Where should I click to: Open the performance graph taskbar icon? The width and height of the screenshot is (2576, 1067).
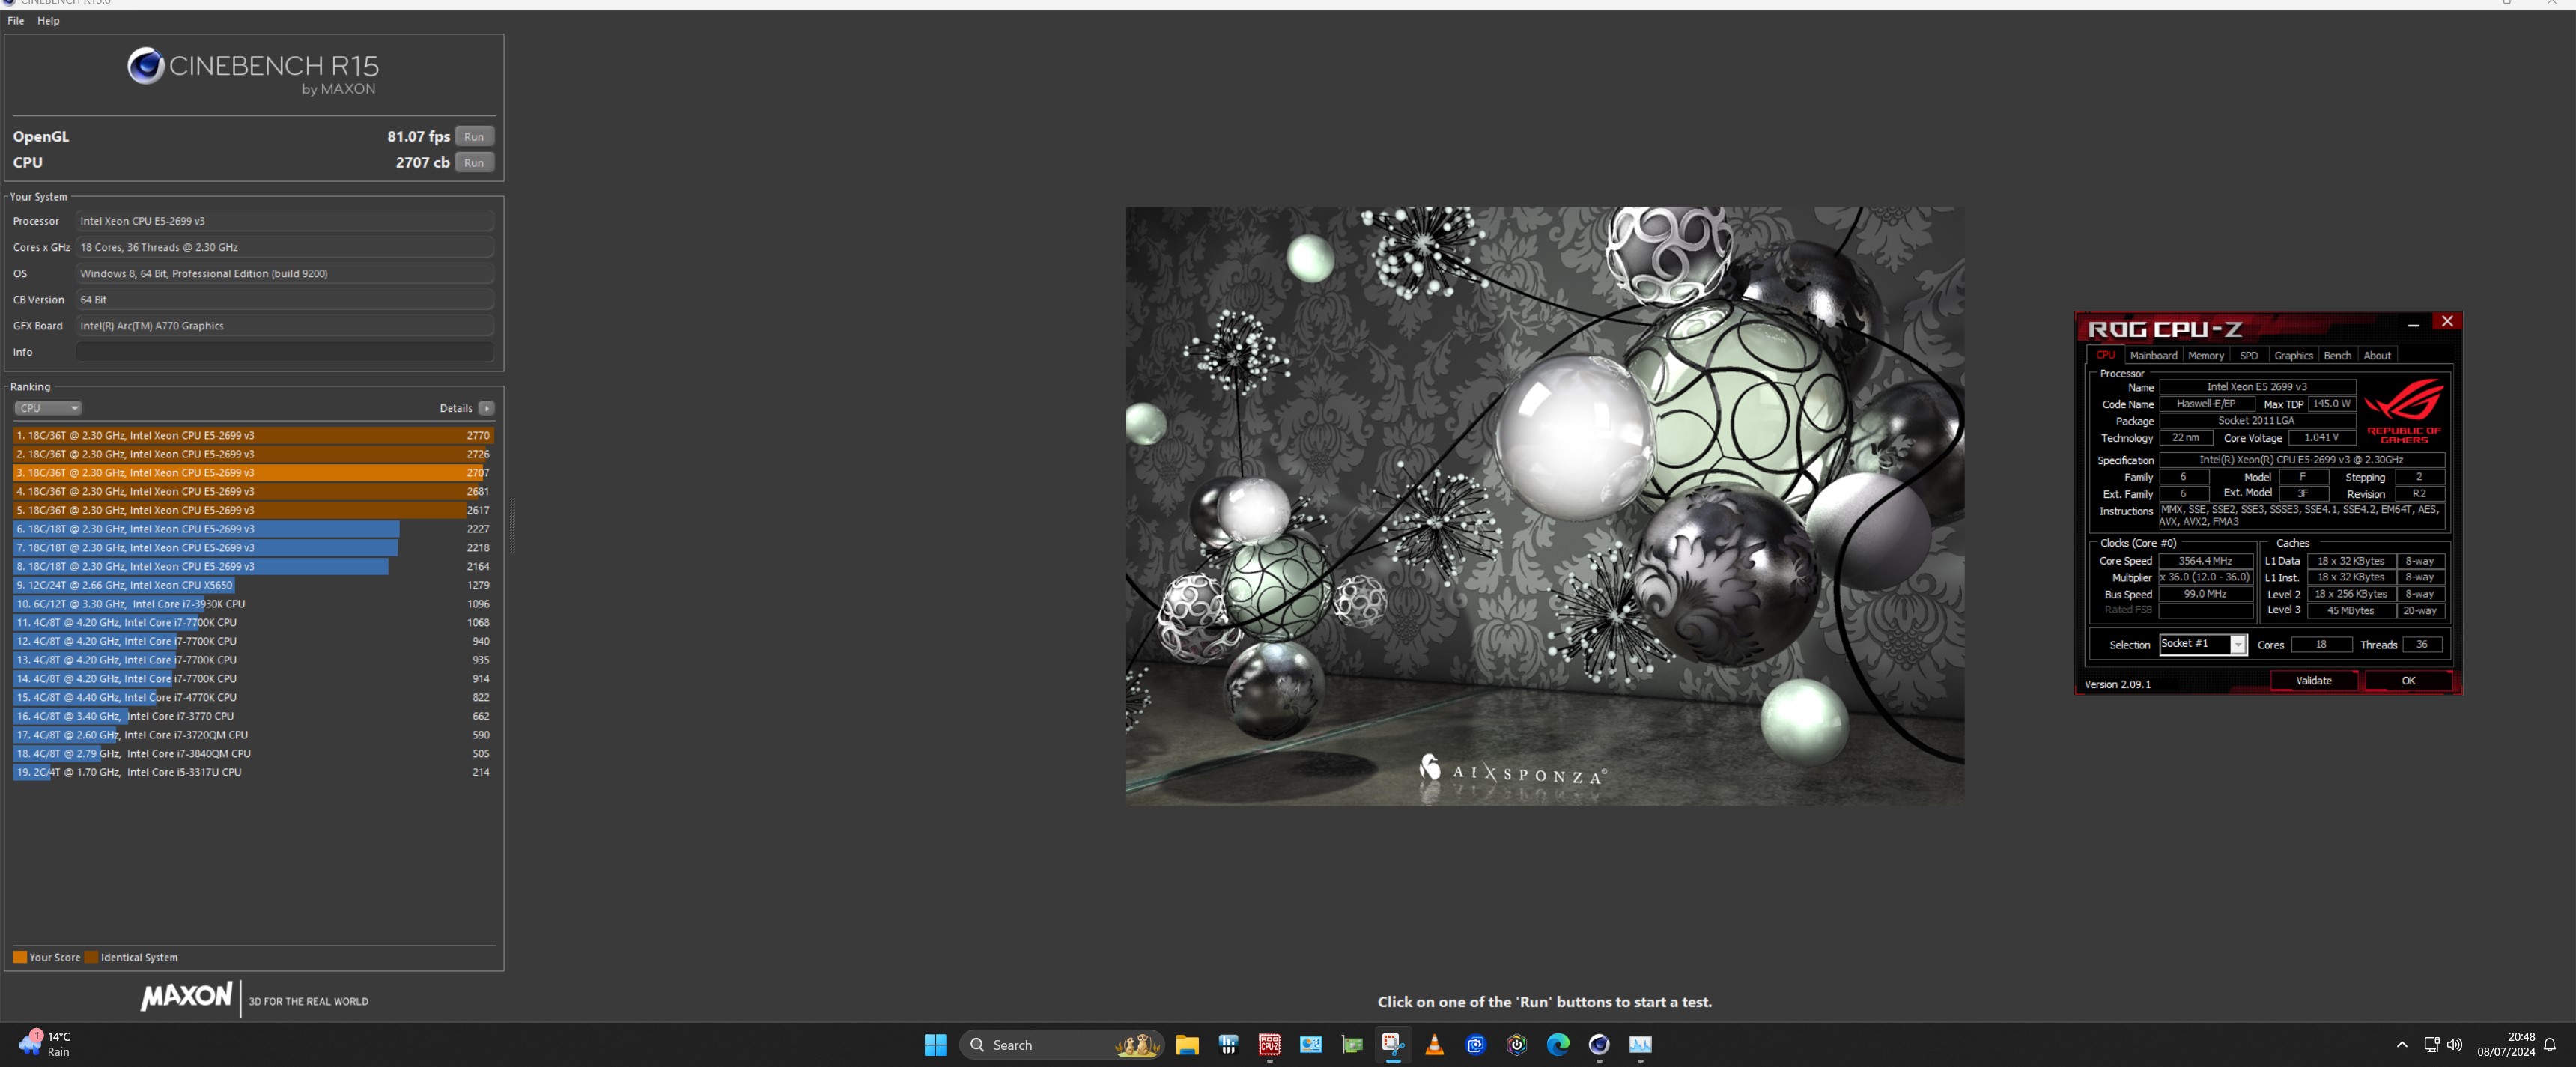pos(1640,1045)
